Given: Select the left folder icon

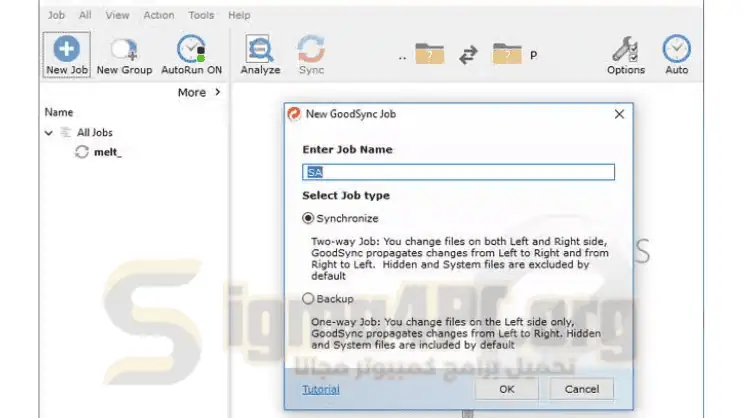Looking at the screenshot, I should click(x=429, y=55).
